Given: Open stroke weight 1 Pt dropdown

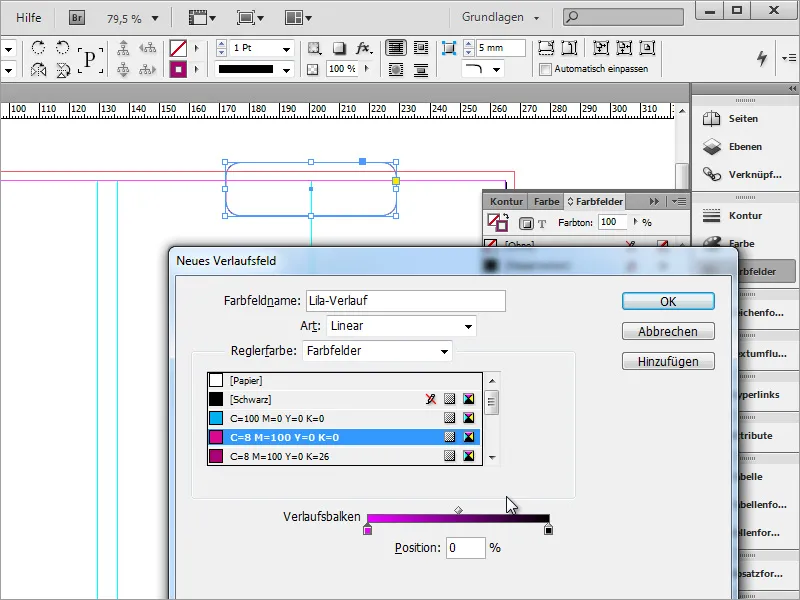Looking at the screenshot, I should click(x=287, y=49).
